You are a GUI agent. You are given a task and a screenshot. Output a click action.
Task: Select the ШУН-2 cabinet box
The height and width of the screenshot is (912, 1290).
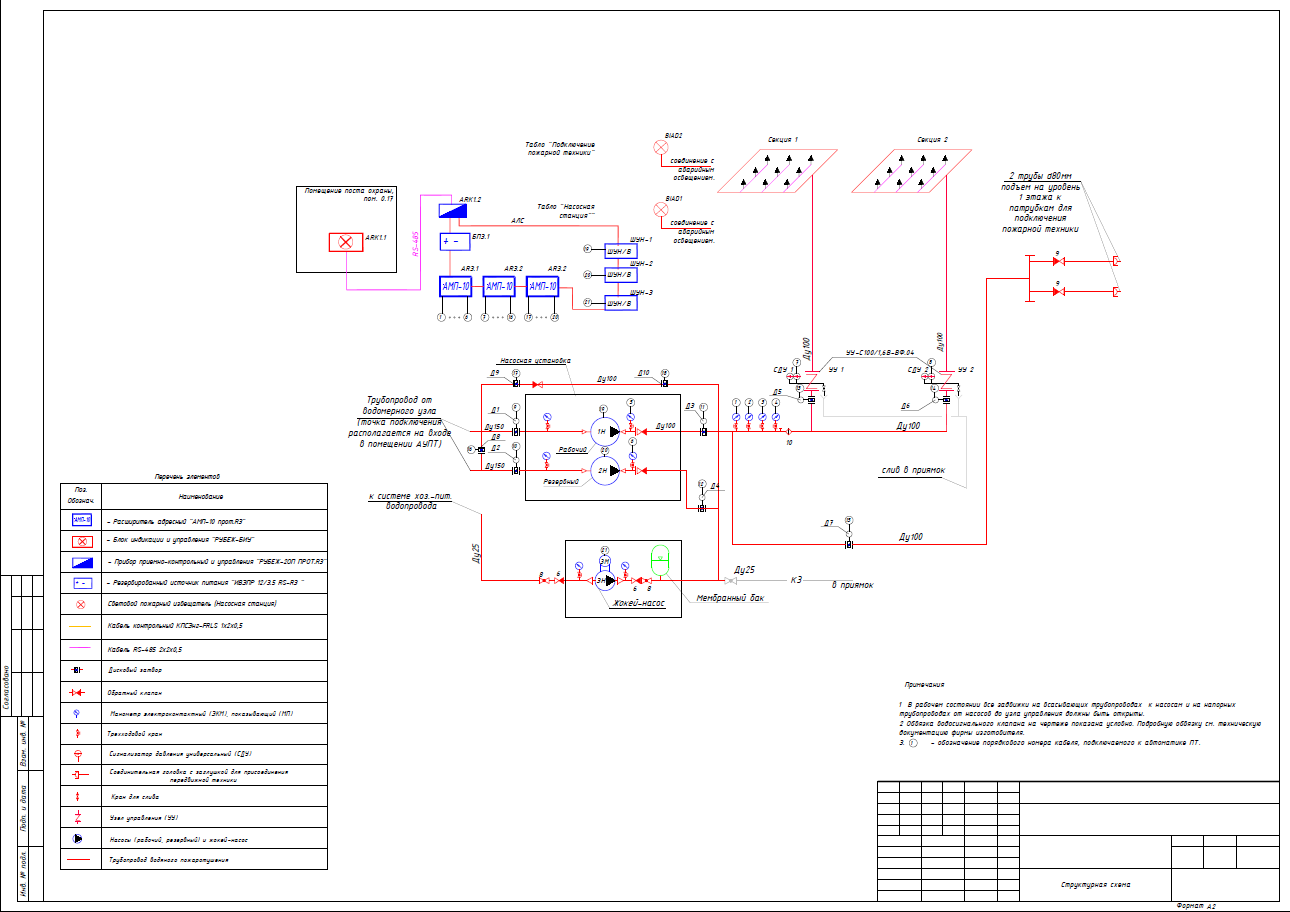pyautogui.click(x=620, y=275)
